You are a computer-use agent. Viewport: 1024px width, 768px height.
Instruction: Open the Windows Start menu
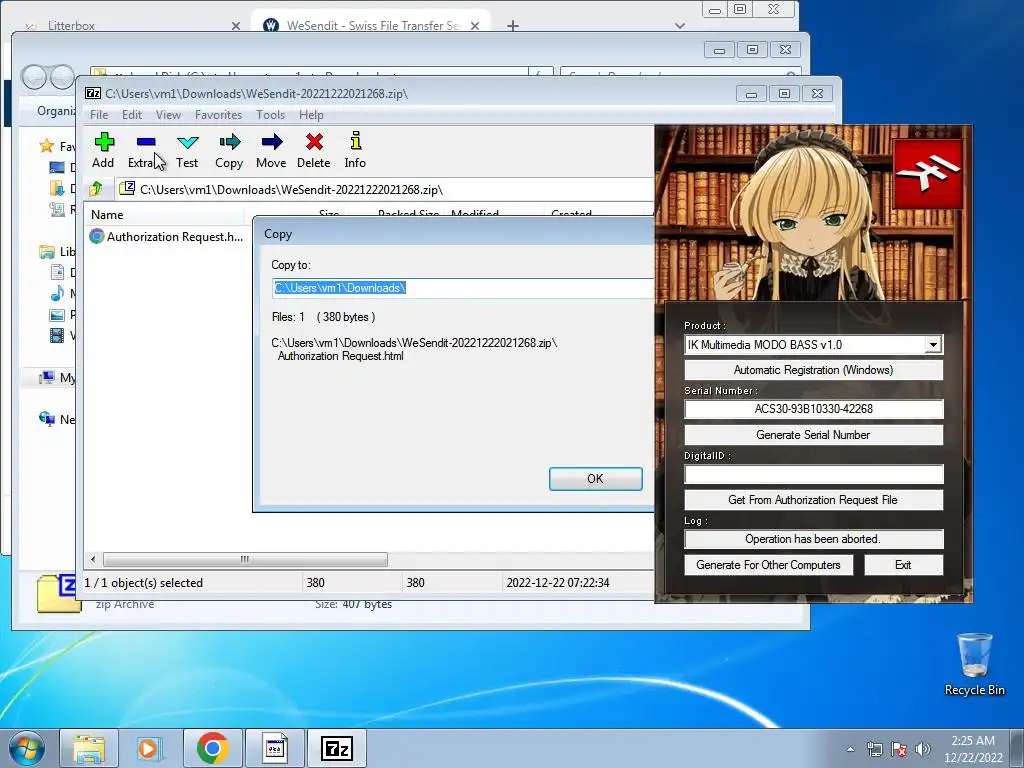pos(27,748)
